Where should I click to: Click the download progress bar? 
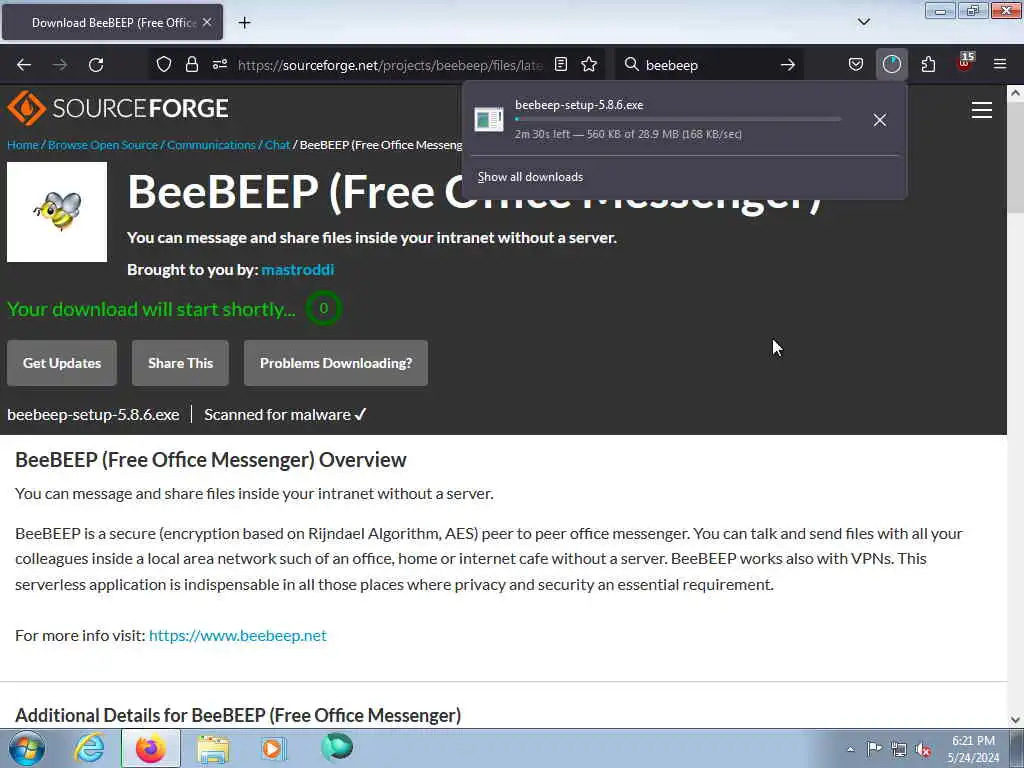(x=678, y=119)
